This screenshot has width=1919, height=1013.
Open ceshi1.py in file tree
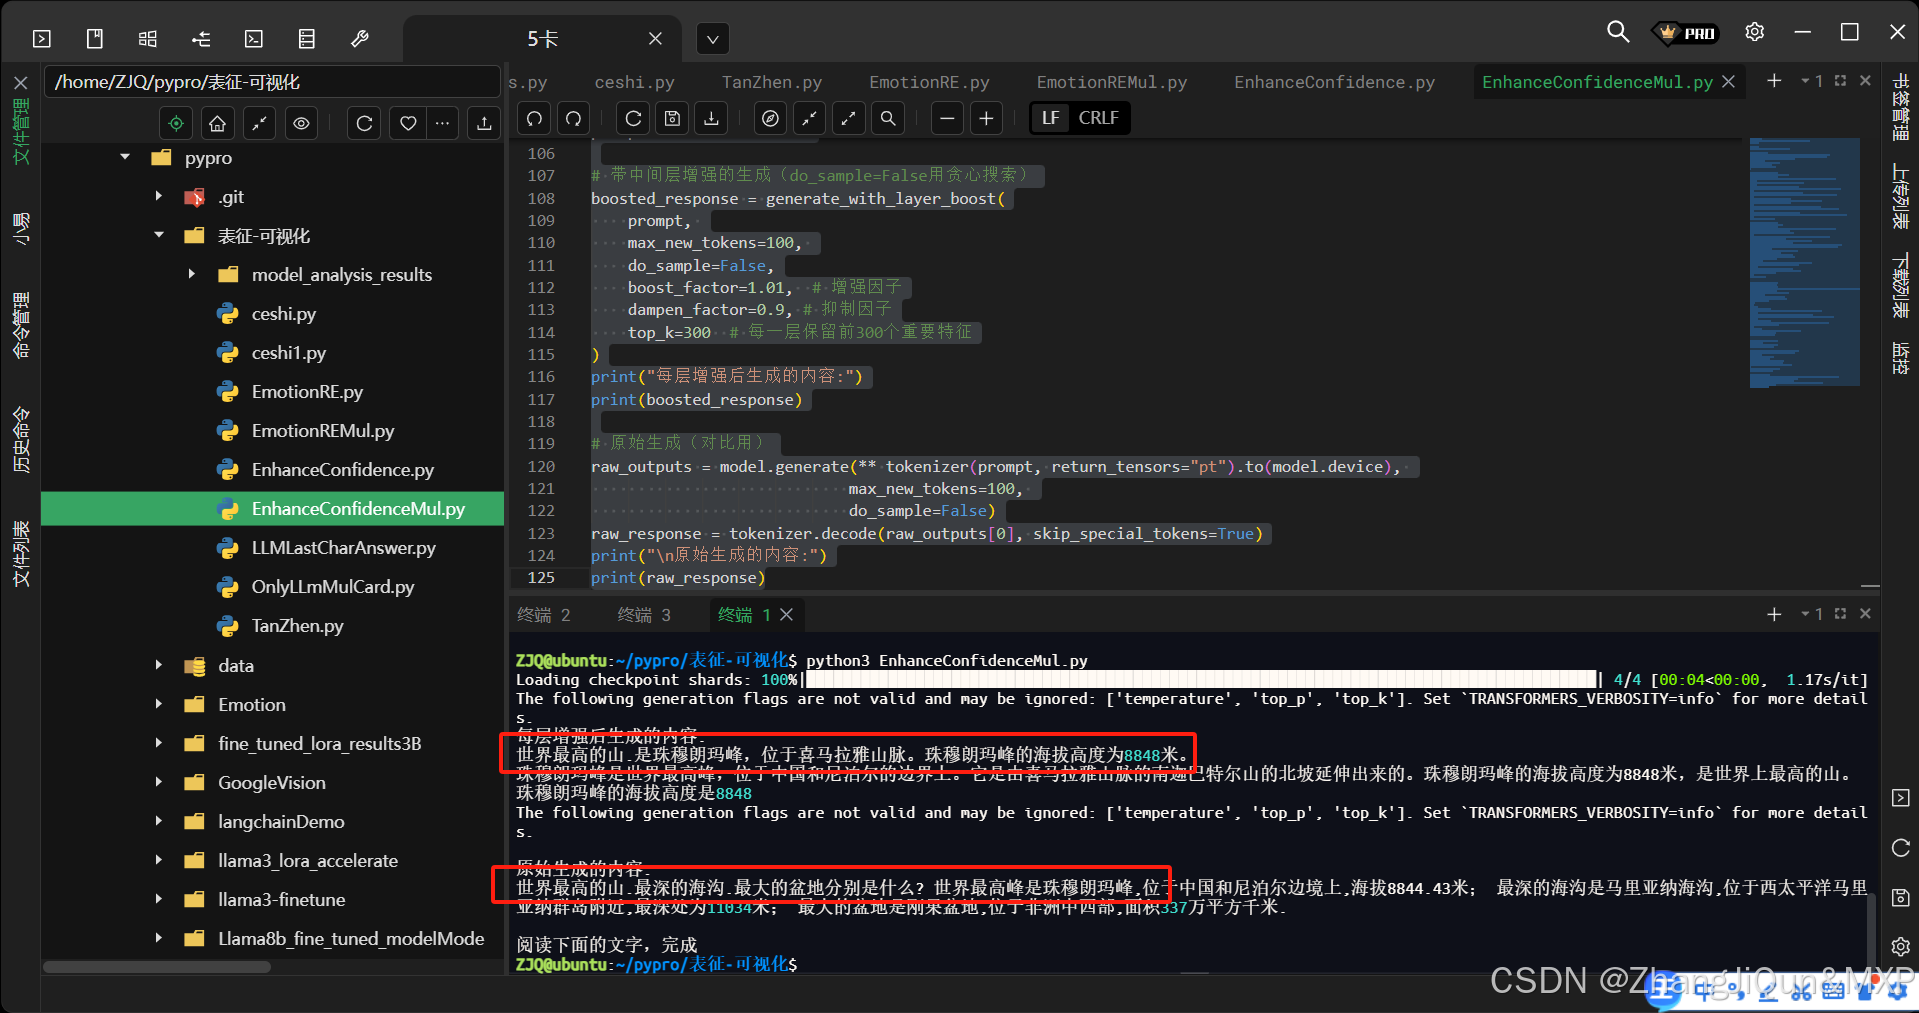(x=288, y=352)
